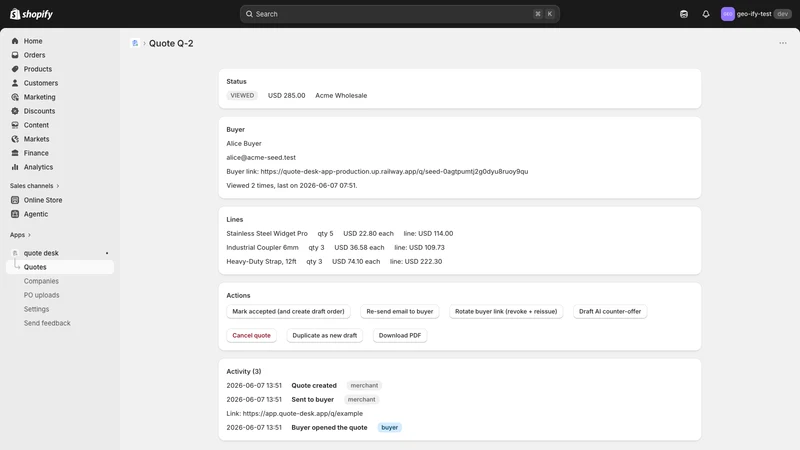Click the Agentic channel icon
The image size is (800, 450).
tap(15, 214)
